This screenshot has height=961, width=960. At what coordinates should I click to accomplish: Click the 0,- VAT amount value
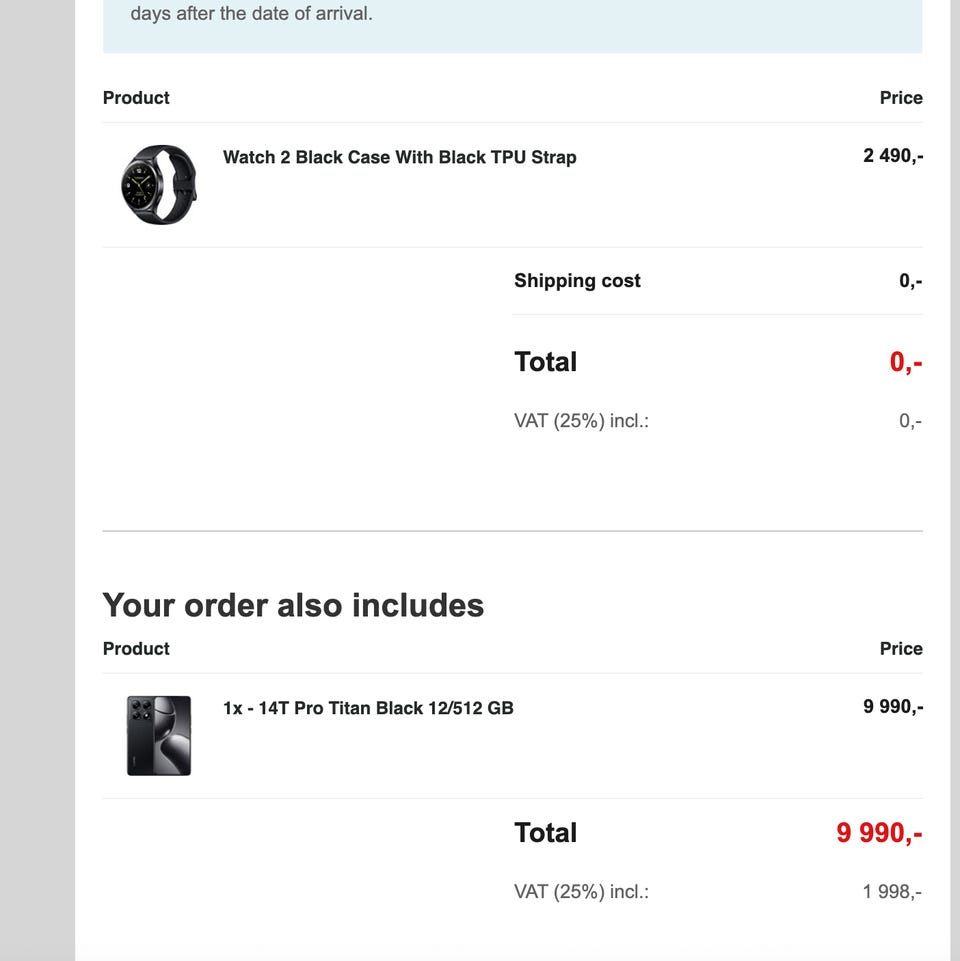[910, 421]
